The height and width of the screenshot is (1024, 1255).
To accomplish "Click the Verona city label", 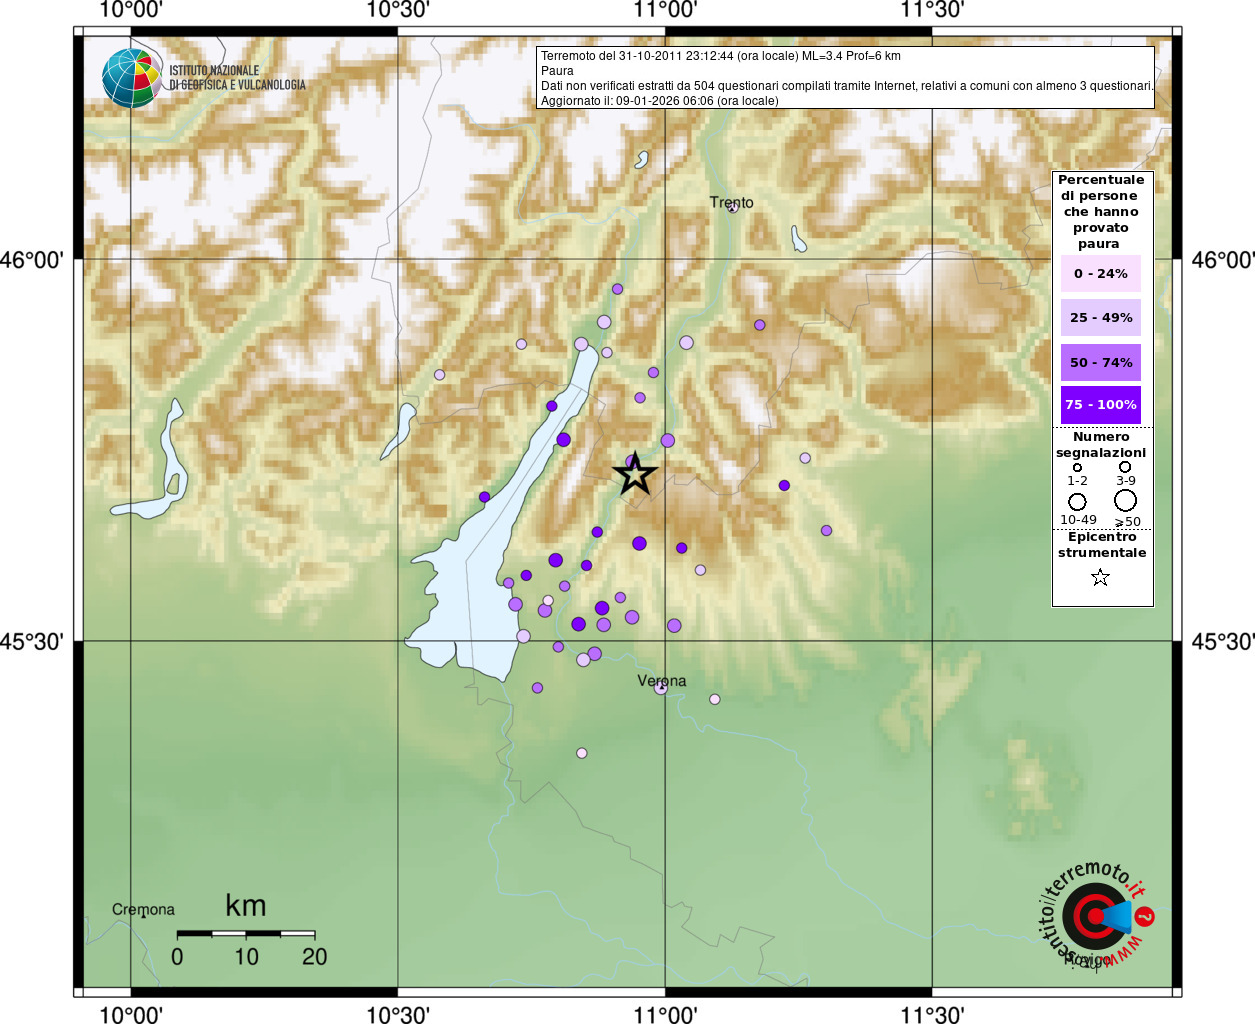I will pyautogui.click(x=662, y=681).
